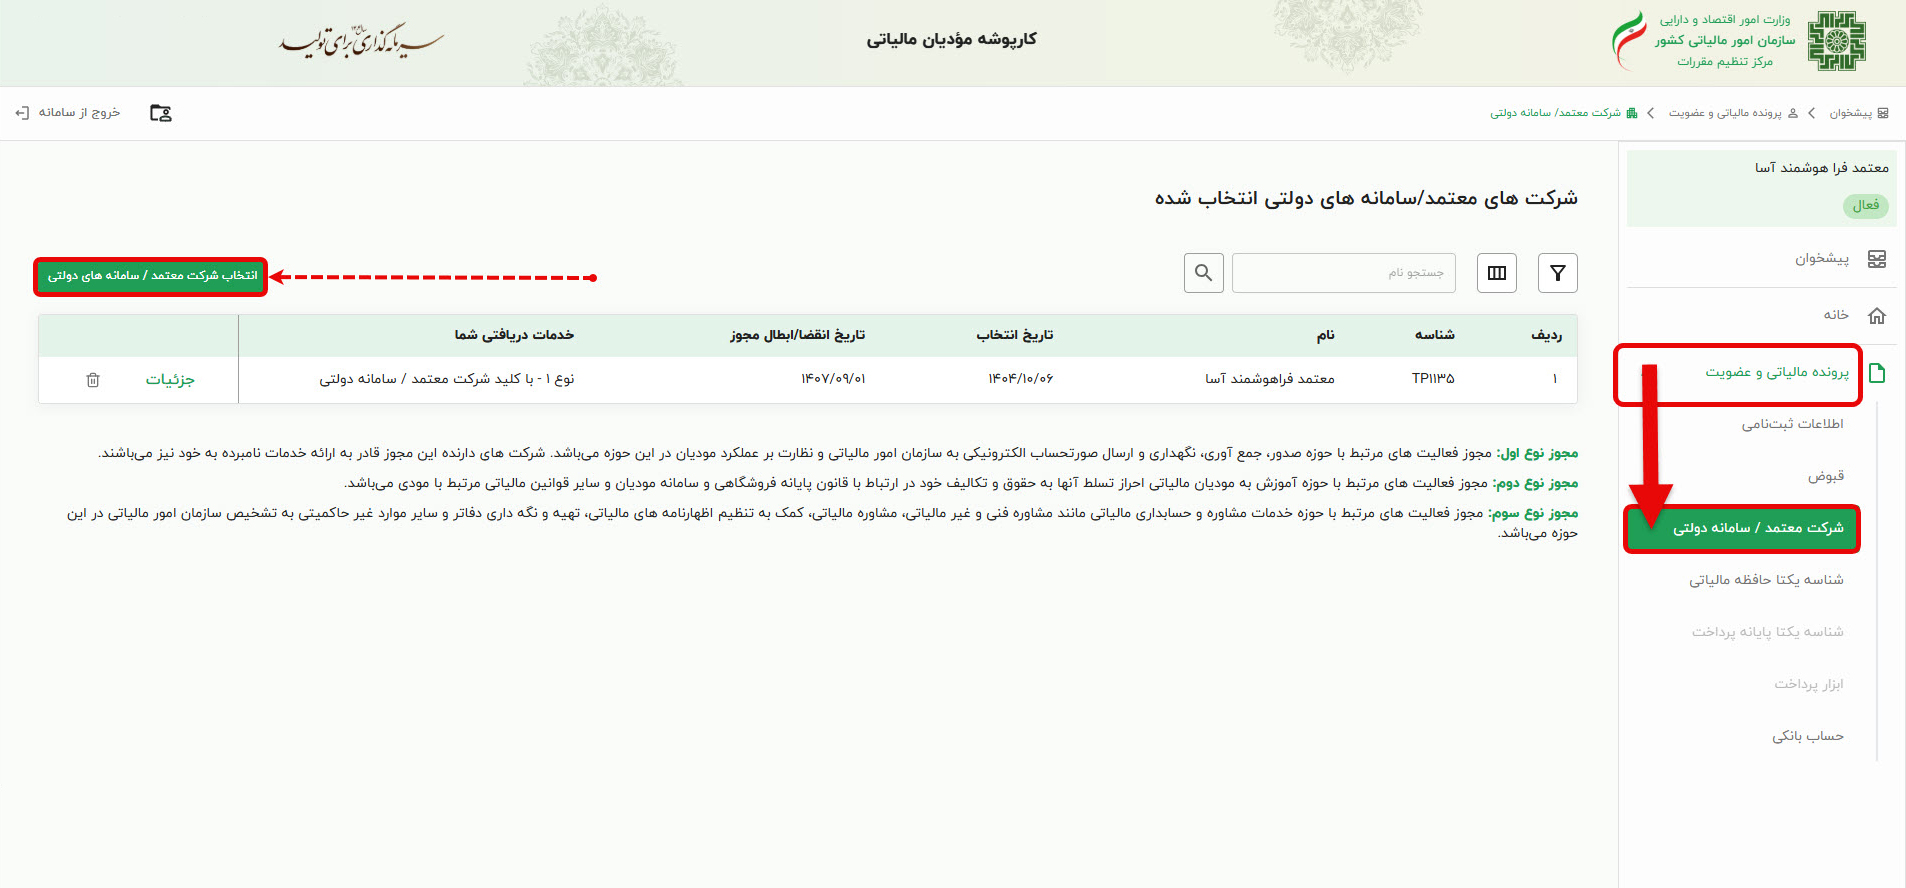Click the جستجو نام search field

[1344, 273]
